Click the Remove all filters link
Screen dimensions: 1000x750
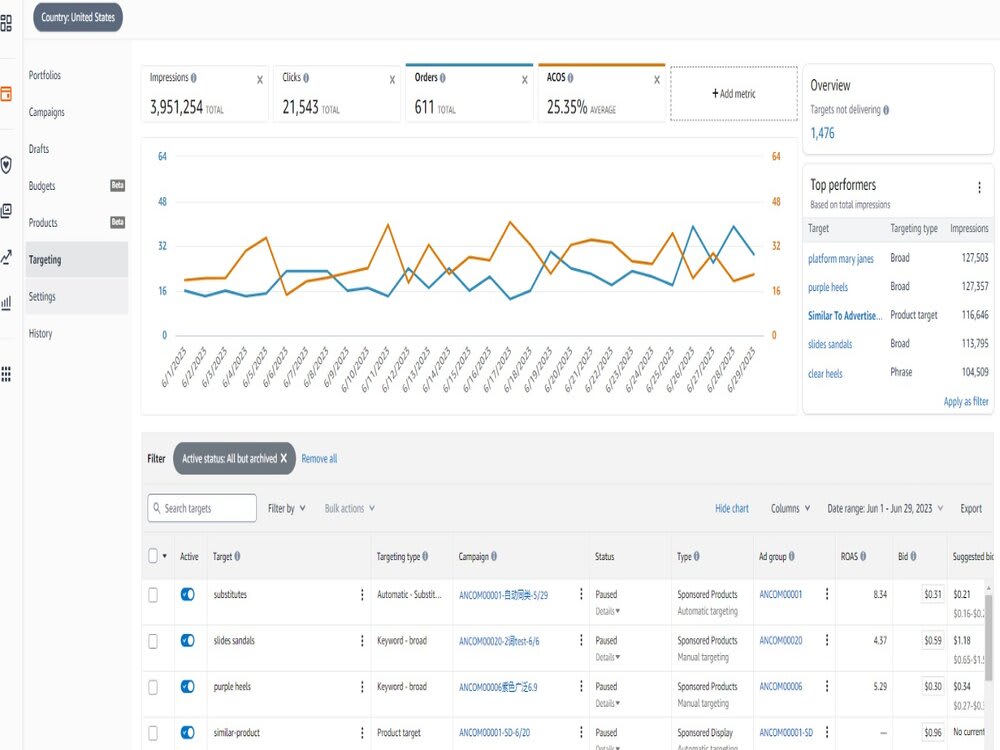click(319, 459)
